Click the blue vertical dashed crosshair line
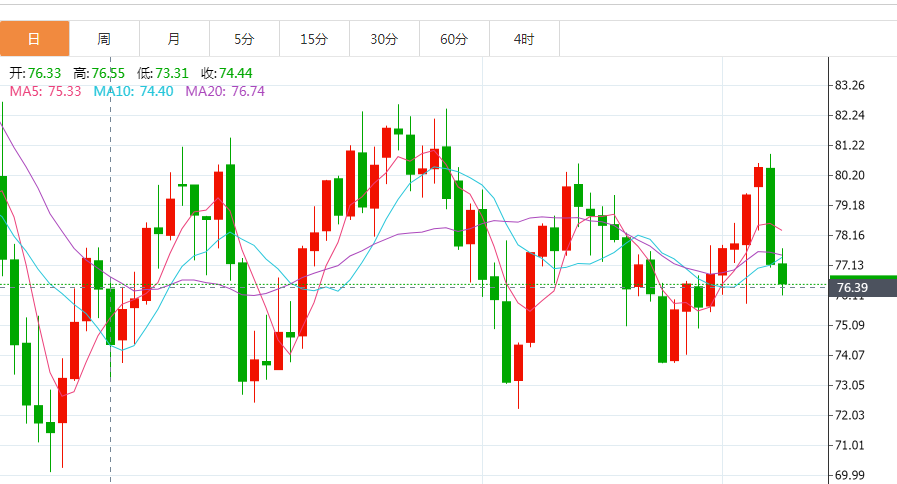 tap(110, 200)
